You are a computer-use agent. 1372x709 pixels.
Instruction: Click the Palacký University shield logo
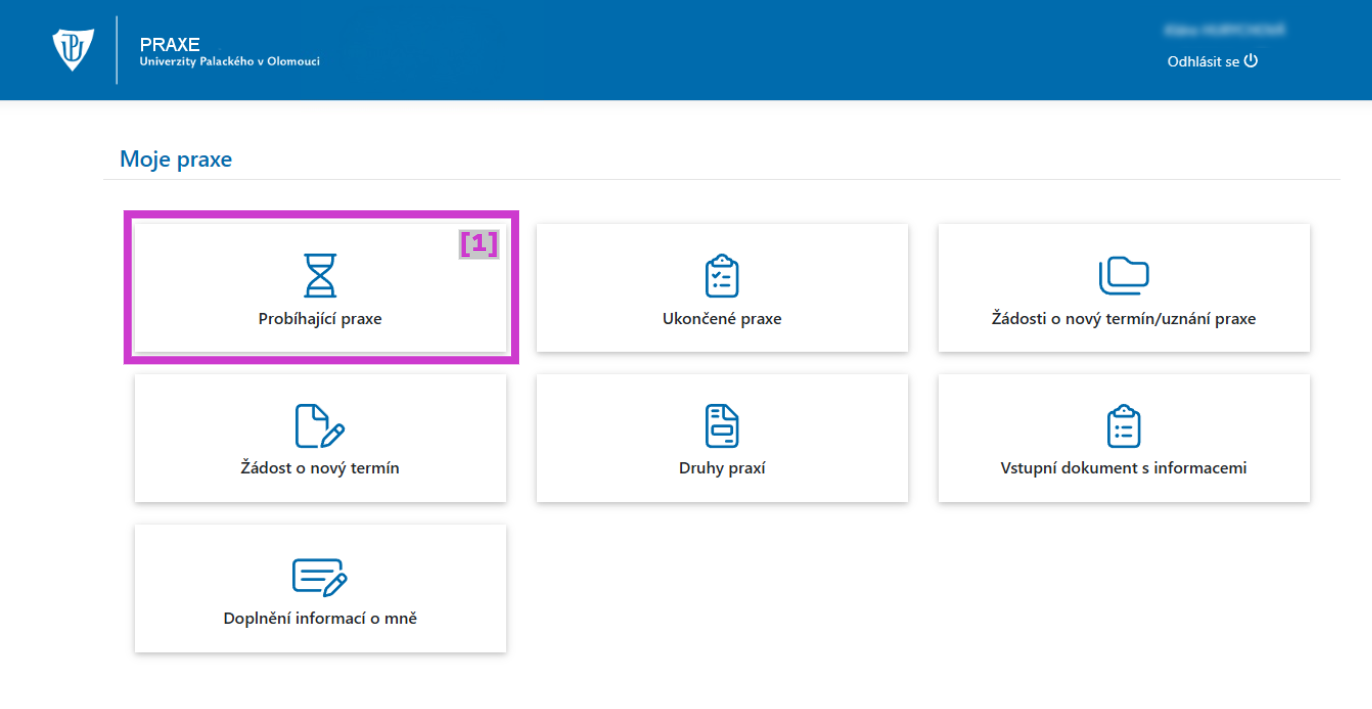(x=73, y=49)
